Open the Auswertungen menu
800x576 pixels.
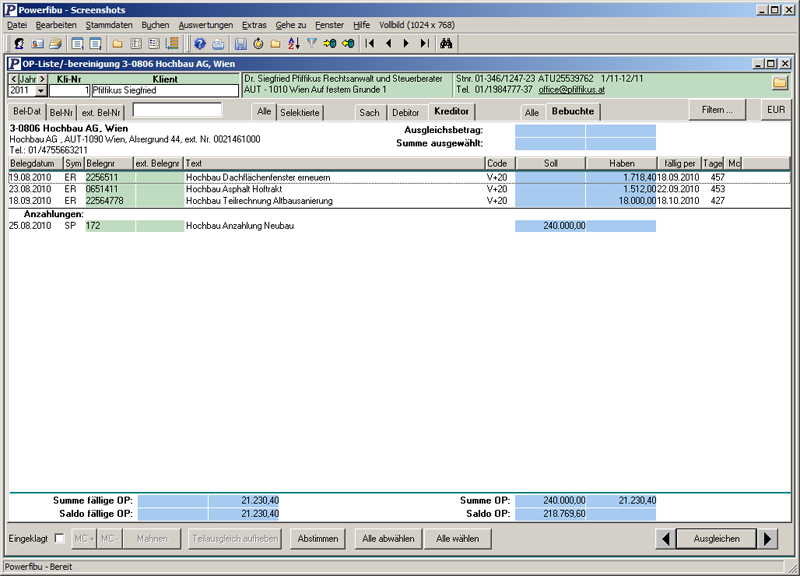(206, 24)
